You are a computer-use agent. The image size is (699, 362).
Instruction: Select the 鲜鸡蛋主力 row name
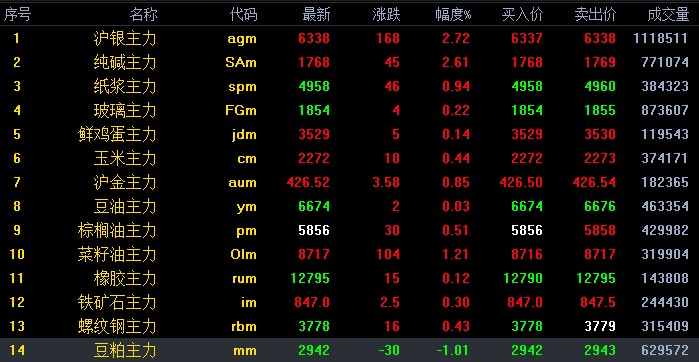(x=117, y=134)
